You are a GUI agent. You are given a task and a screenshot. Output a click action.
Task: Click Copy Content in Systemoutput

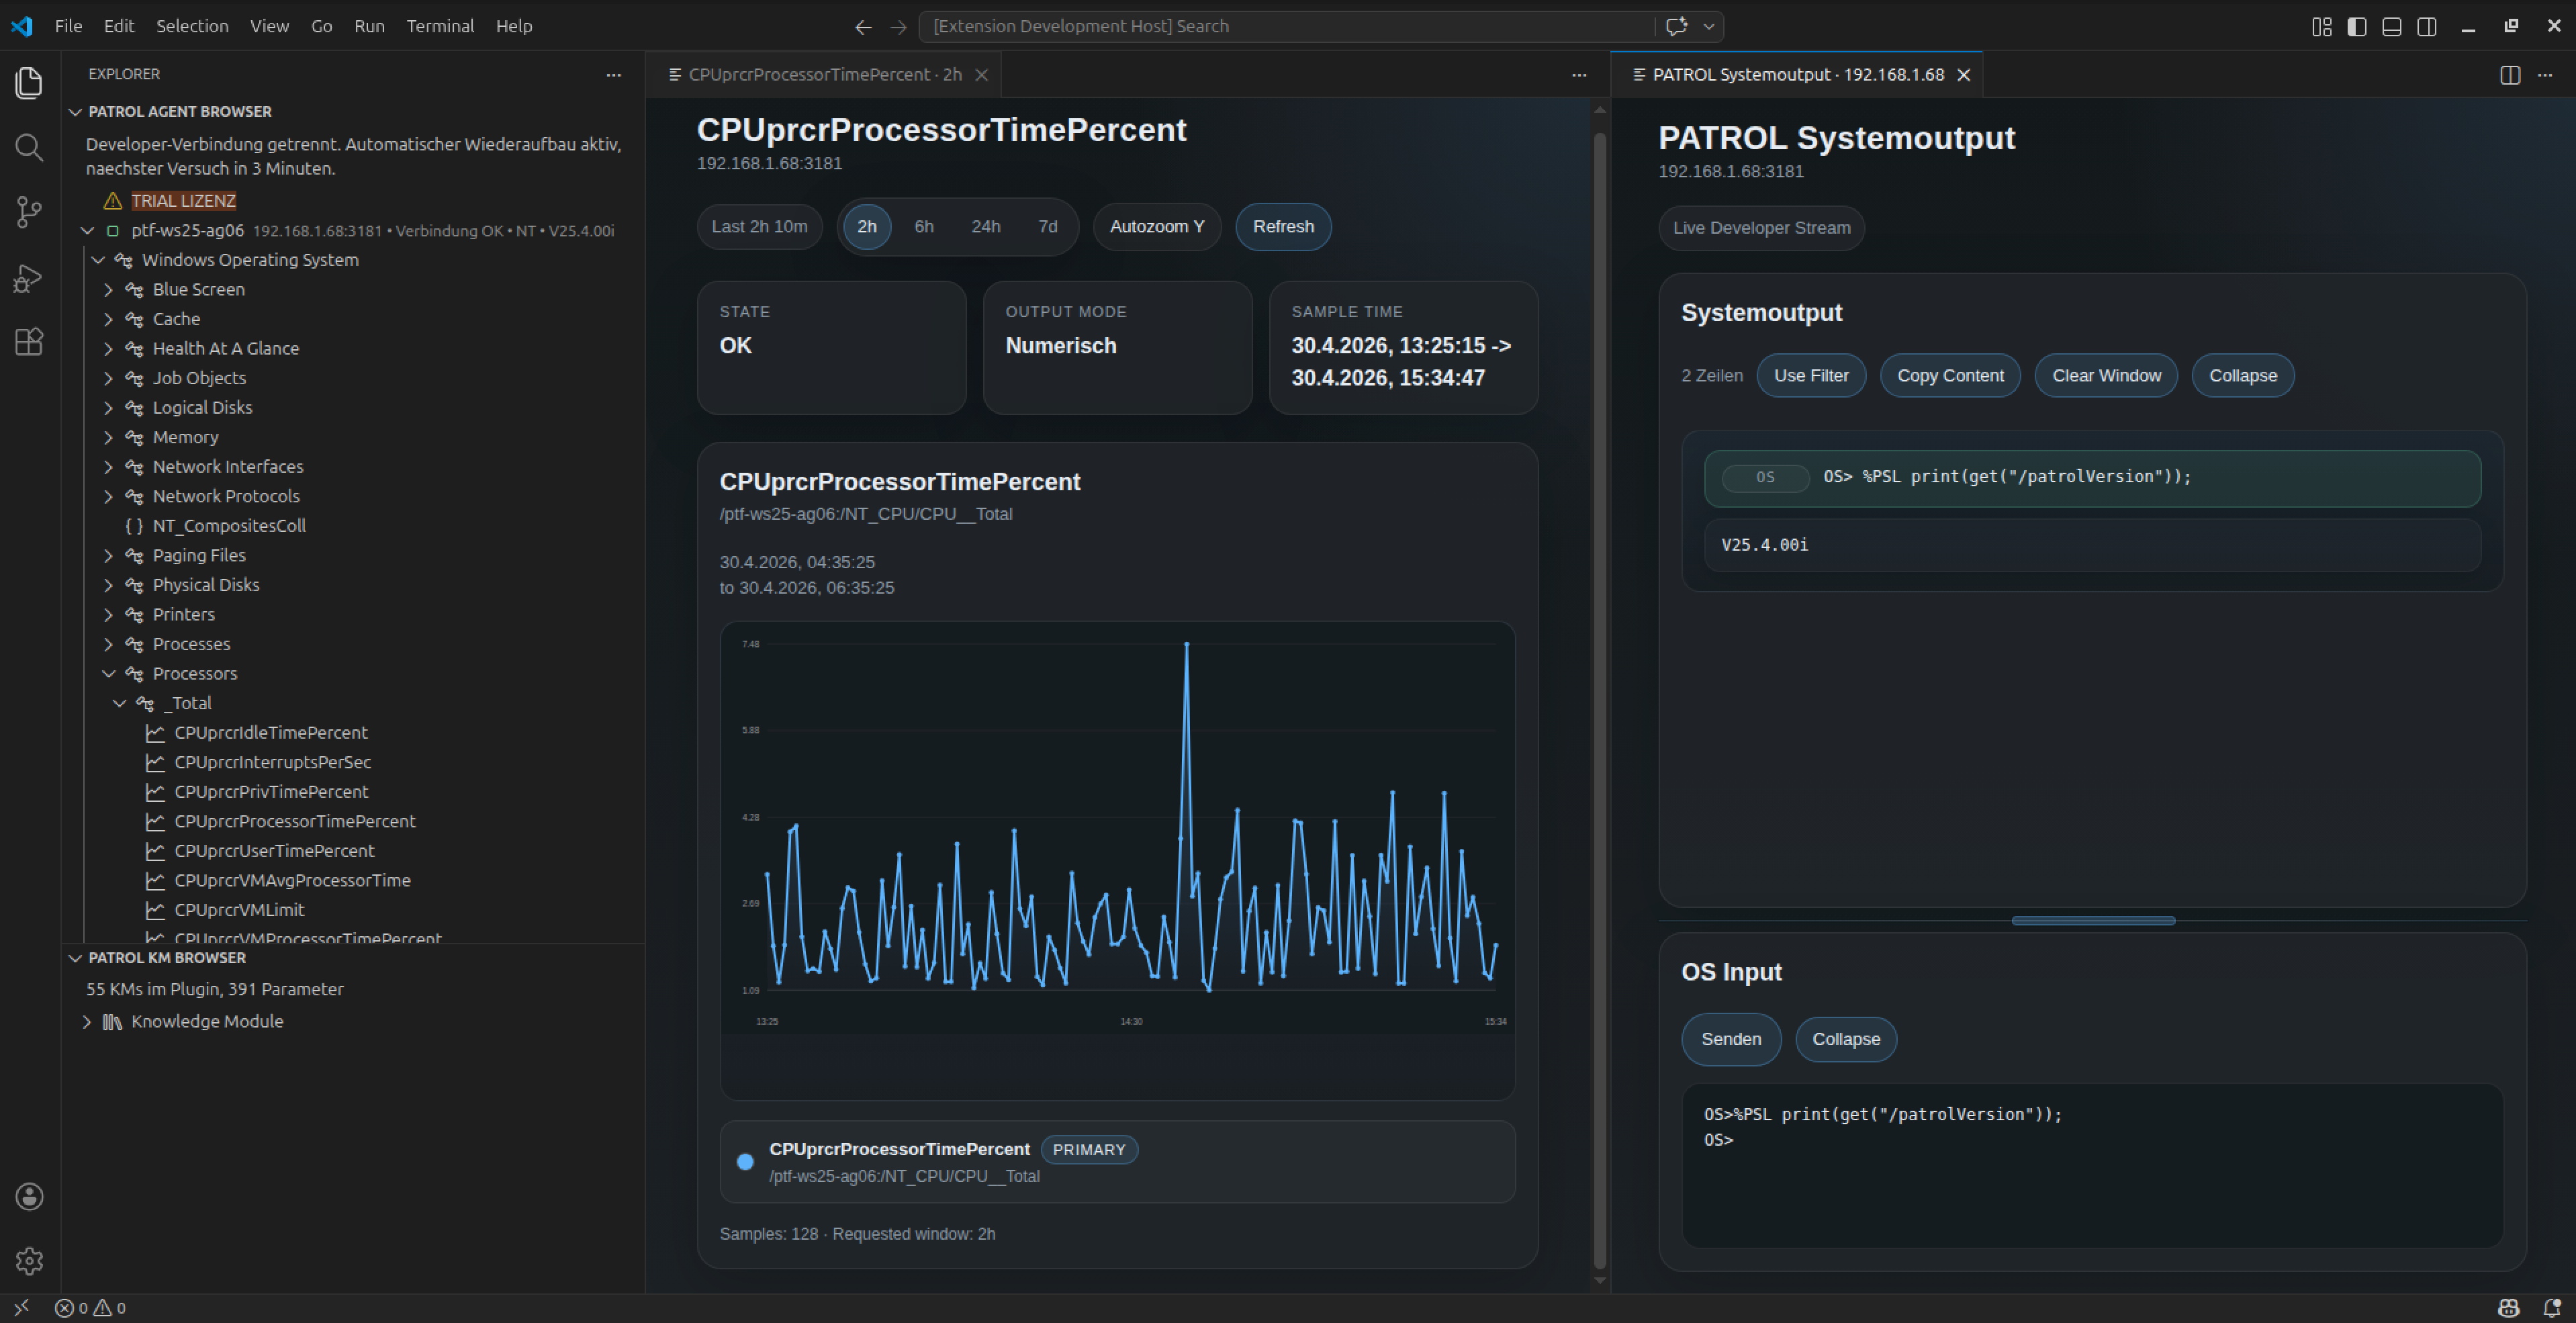1950,376
